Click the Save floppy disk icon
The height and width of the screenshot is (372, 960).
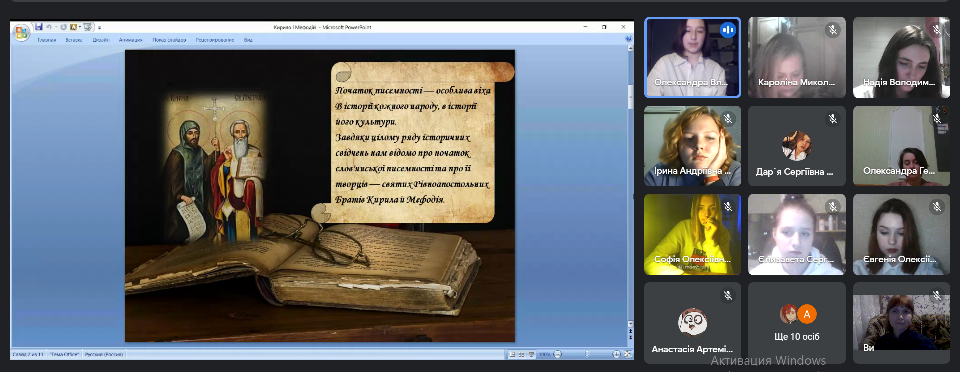pyautogui.click(x=39, y=27)
